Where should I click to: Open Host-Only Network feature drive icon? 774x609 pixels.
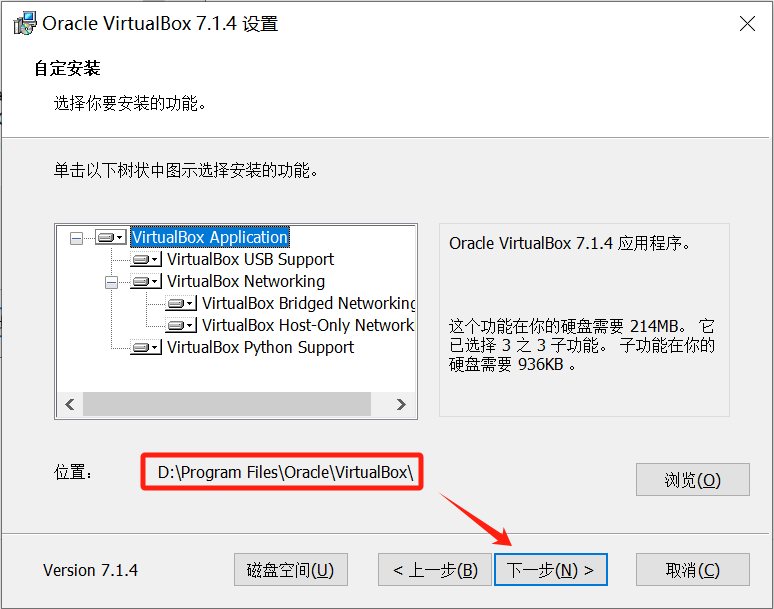[x=181, y=325]
